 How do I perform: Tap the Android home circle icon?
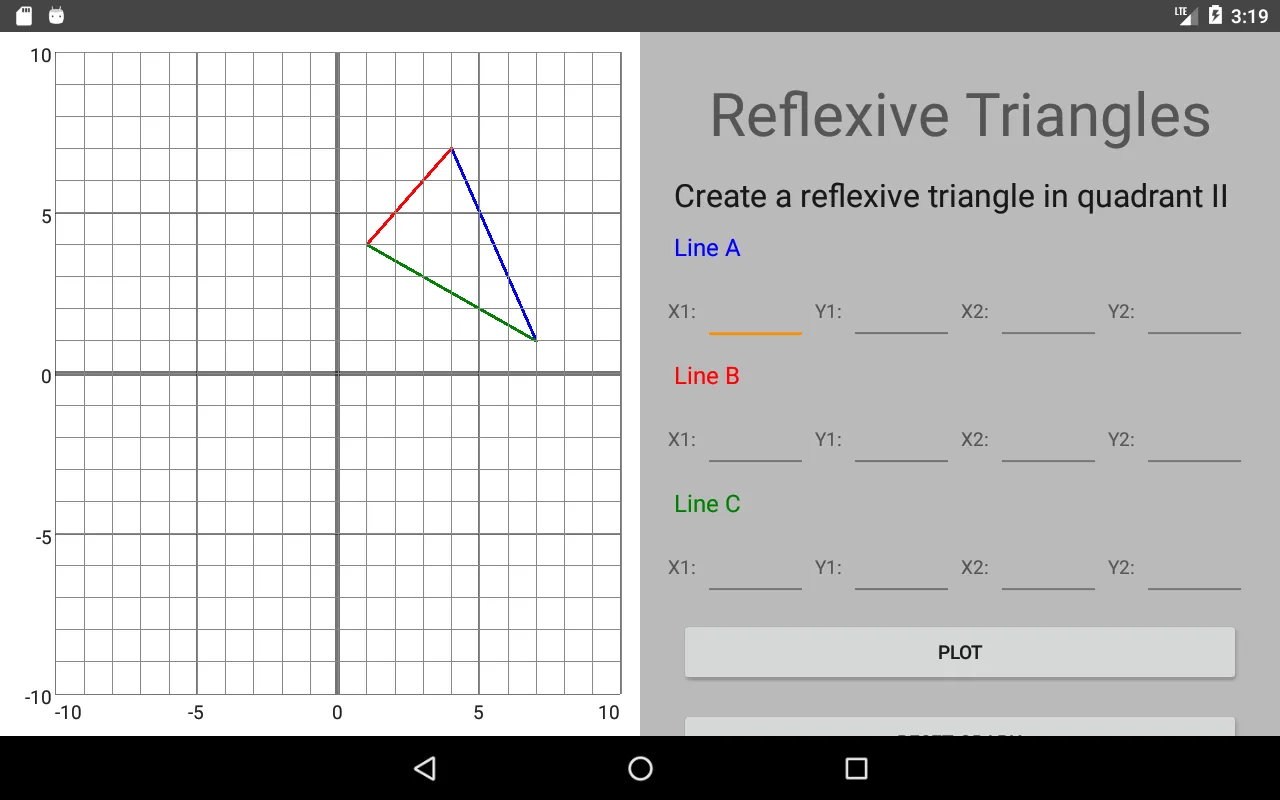(640, 768)
